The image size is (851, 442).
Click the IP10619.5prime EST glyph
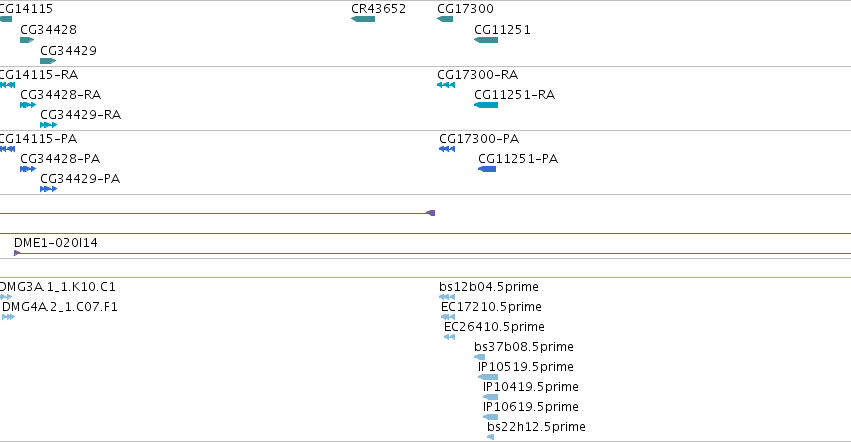(x=491, y=417)
